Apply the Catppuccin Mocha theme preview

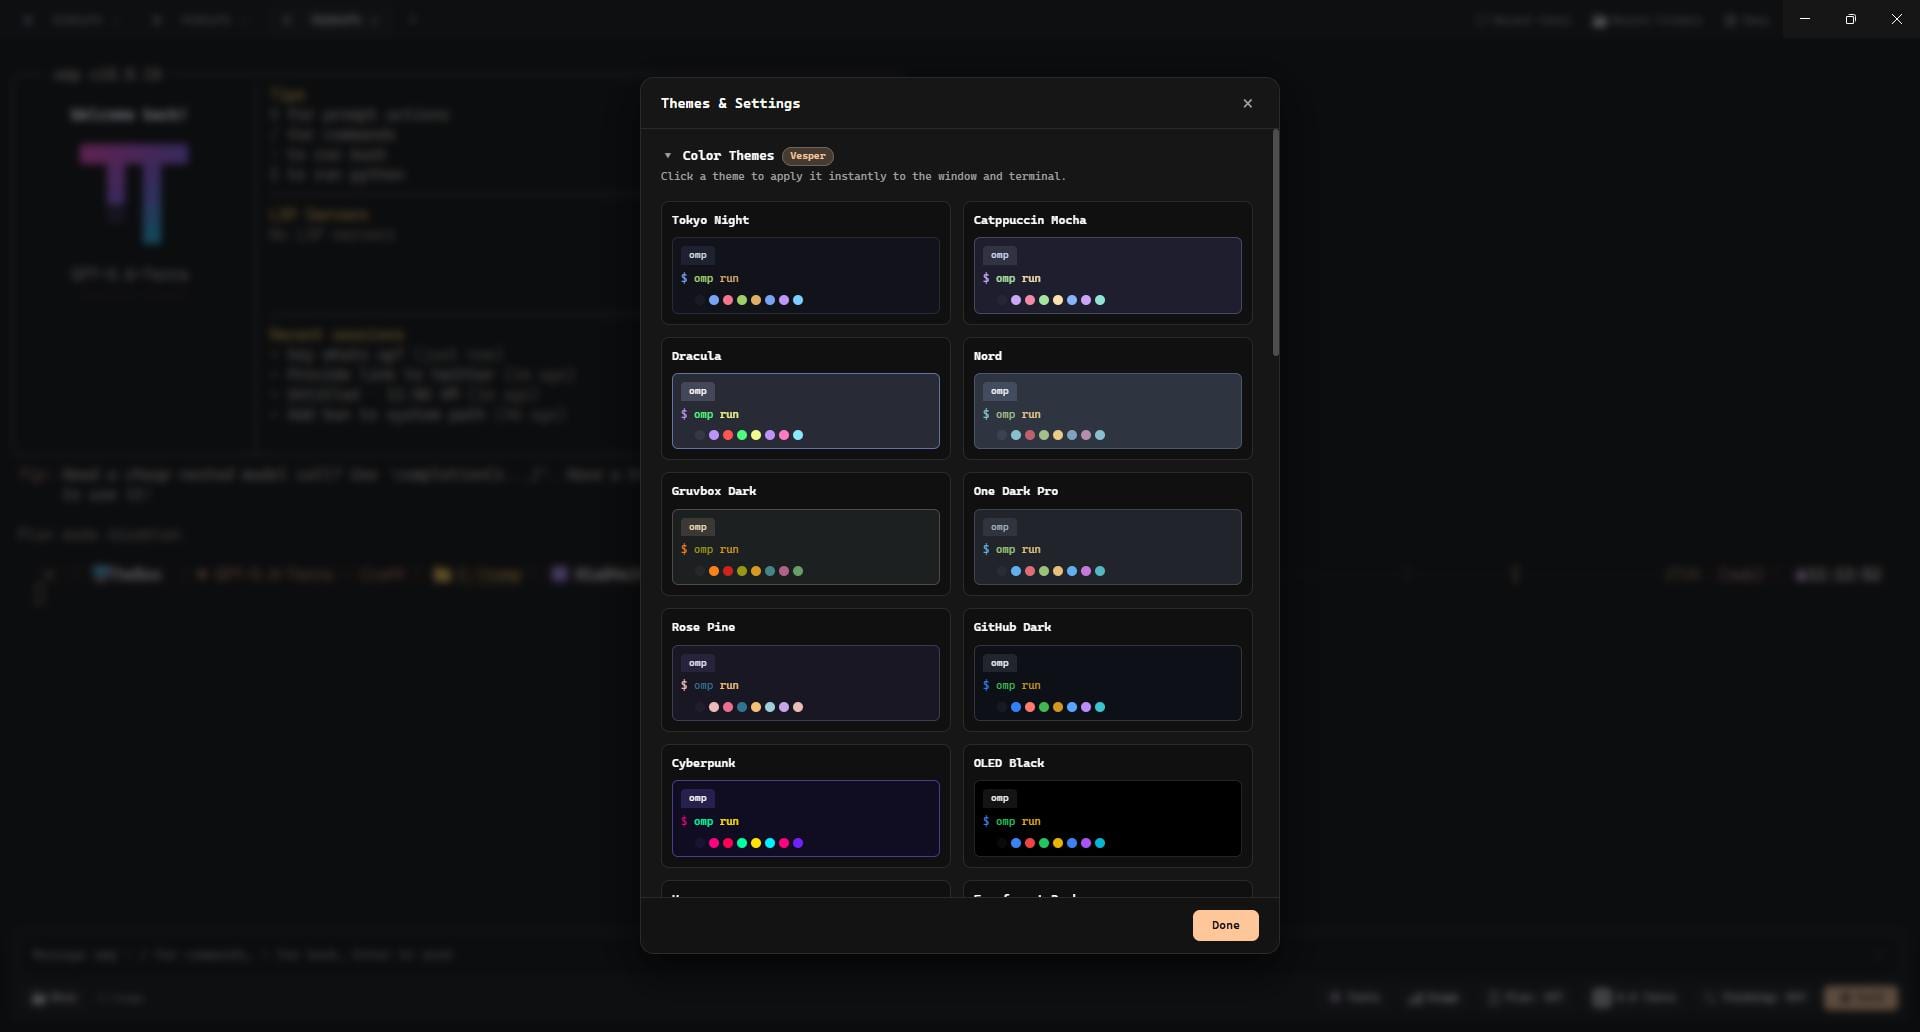1107,275
